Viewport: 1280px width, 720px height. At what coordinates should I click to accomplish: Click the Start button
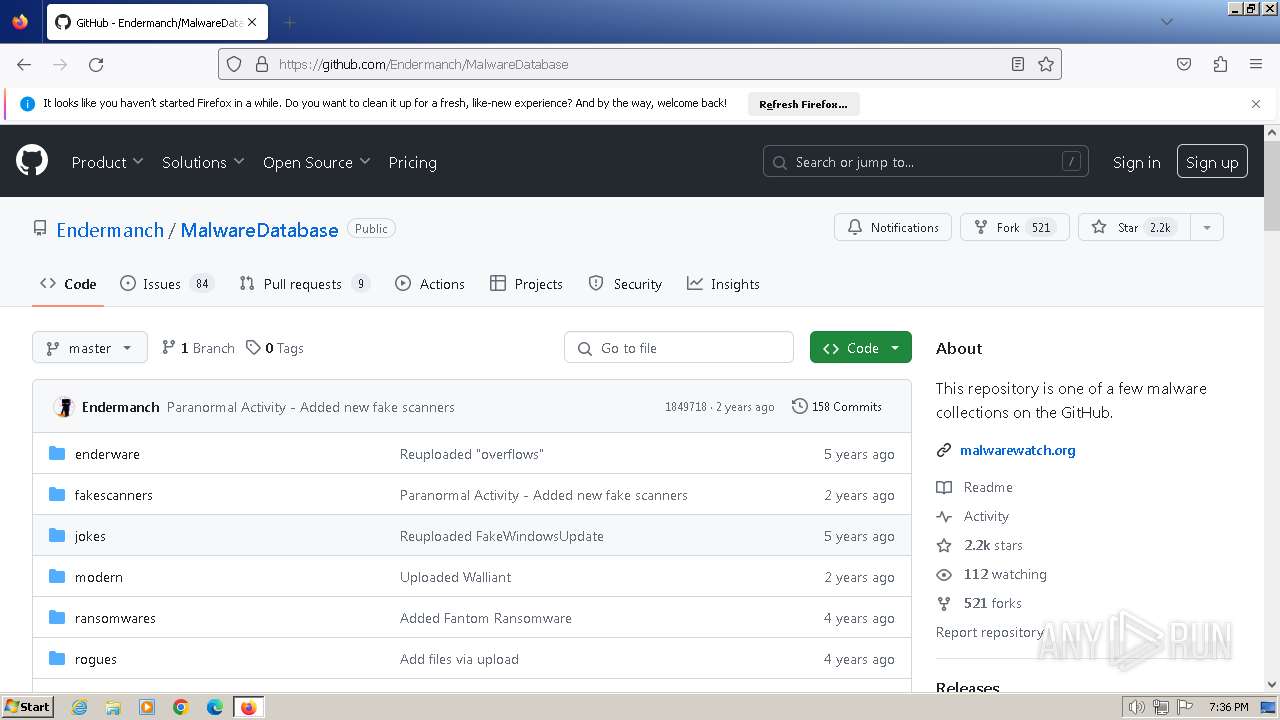27,707
